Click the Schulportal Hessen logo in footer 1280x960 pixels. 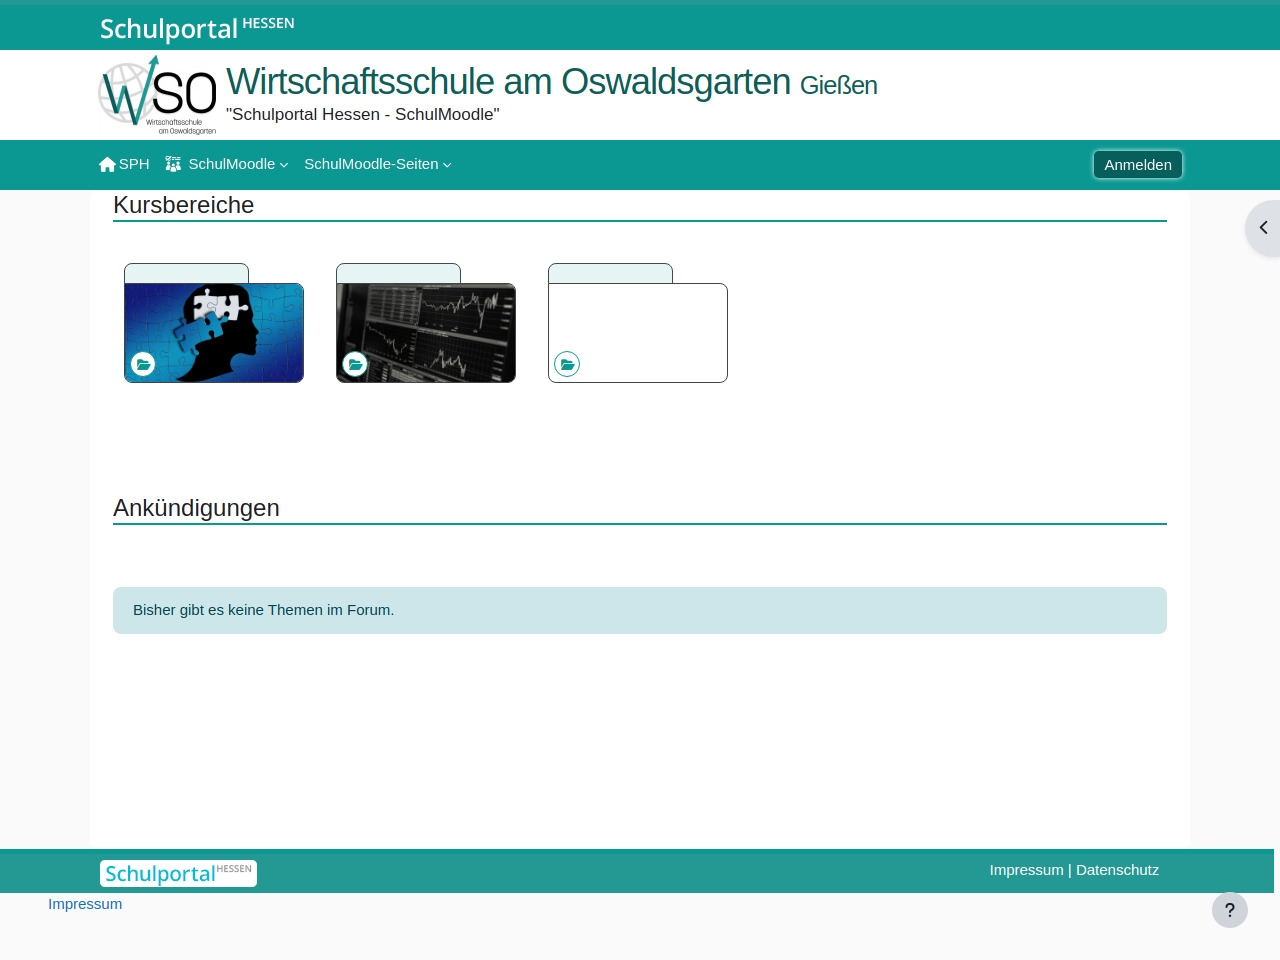click(178, 873)
